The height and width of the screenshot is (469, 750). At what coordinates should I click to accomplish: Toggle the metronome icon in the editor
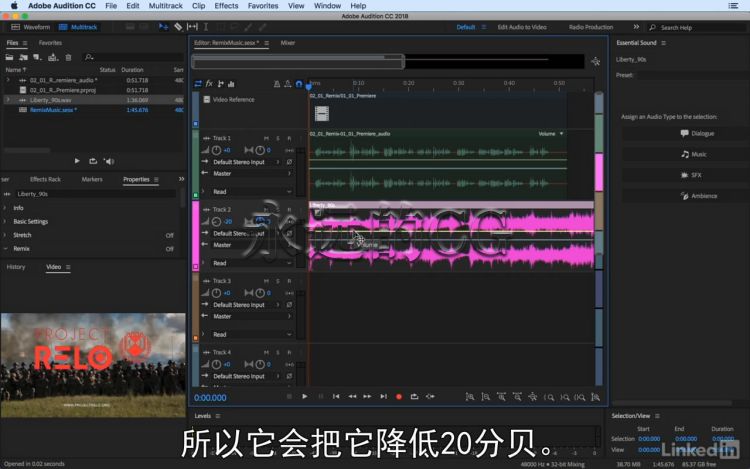point(276,84)
